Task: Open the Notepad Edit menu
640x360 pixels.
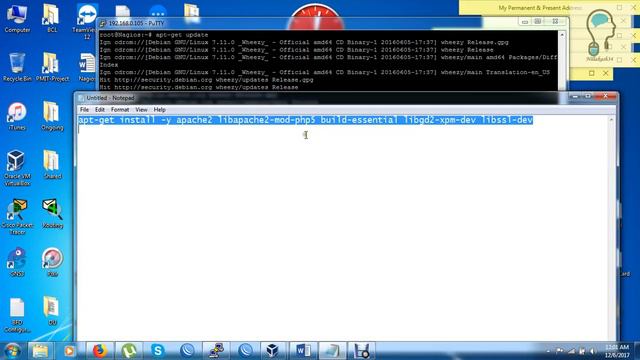Action: click(x=100, y=110)
